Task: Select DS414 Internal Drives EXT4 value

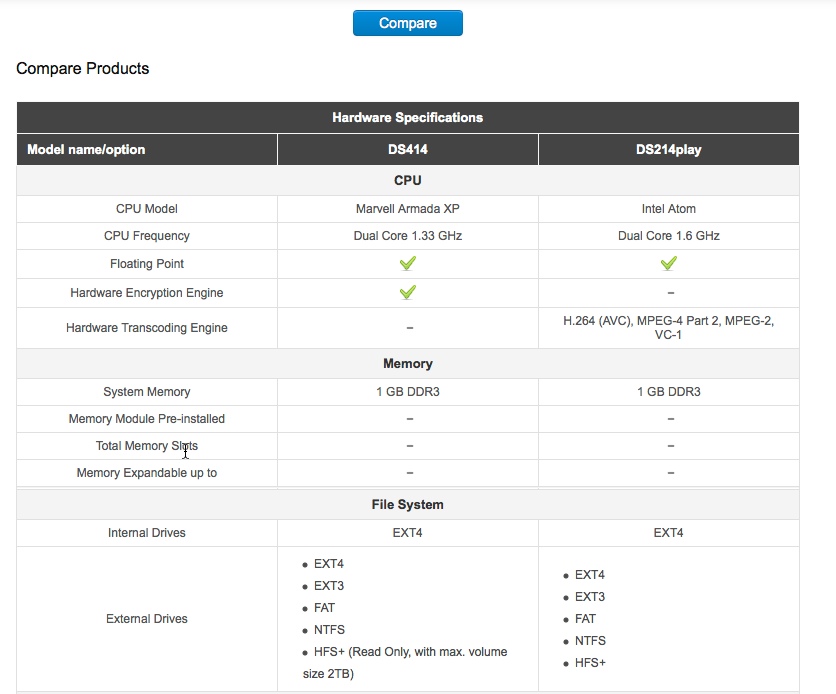Action: tap(407, 532)
